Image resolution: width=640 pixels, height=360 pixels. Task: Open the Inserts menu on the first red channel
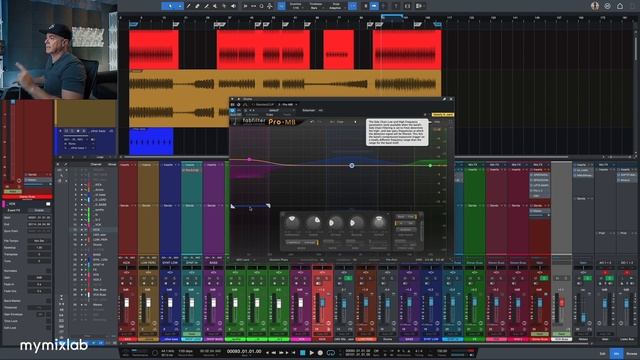click(125, 165)
